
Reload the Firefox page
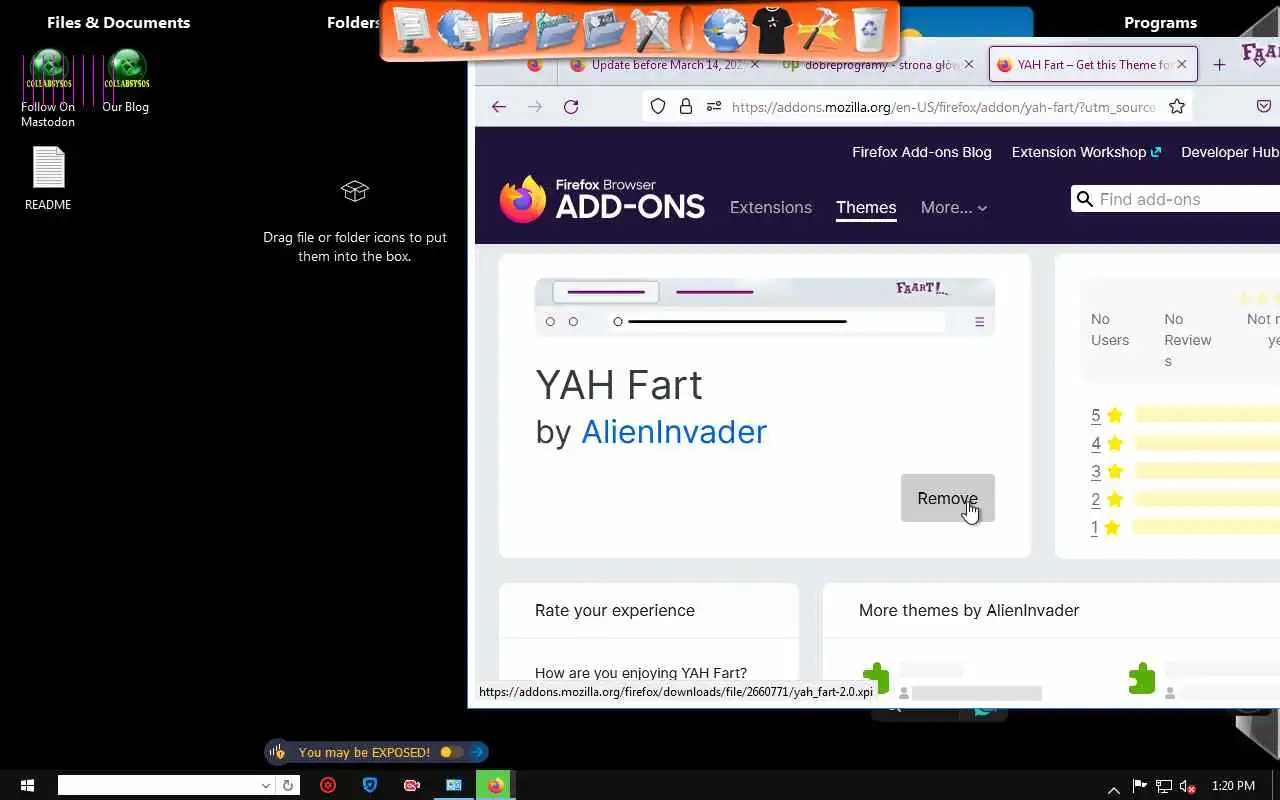coord(571,107)
